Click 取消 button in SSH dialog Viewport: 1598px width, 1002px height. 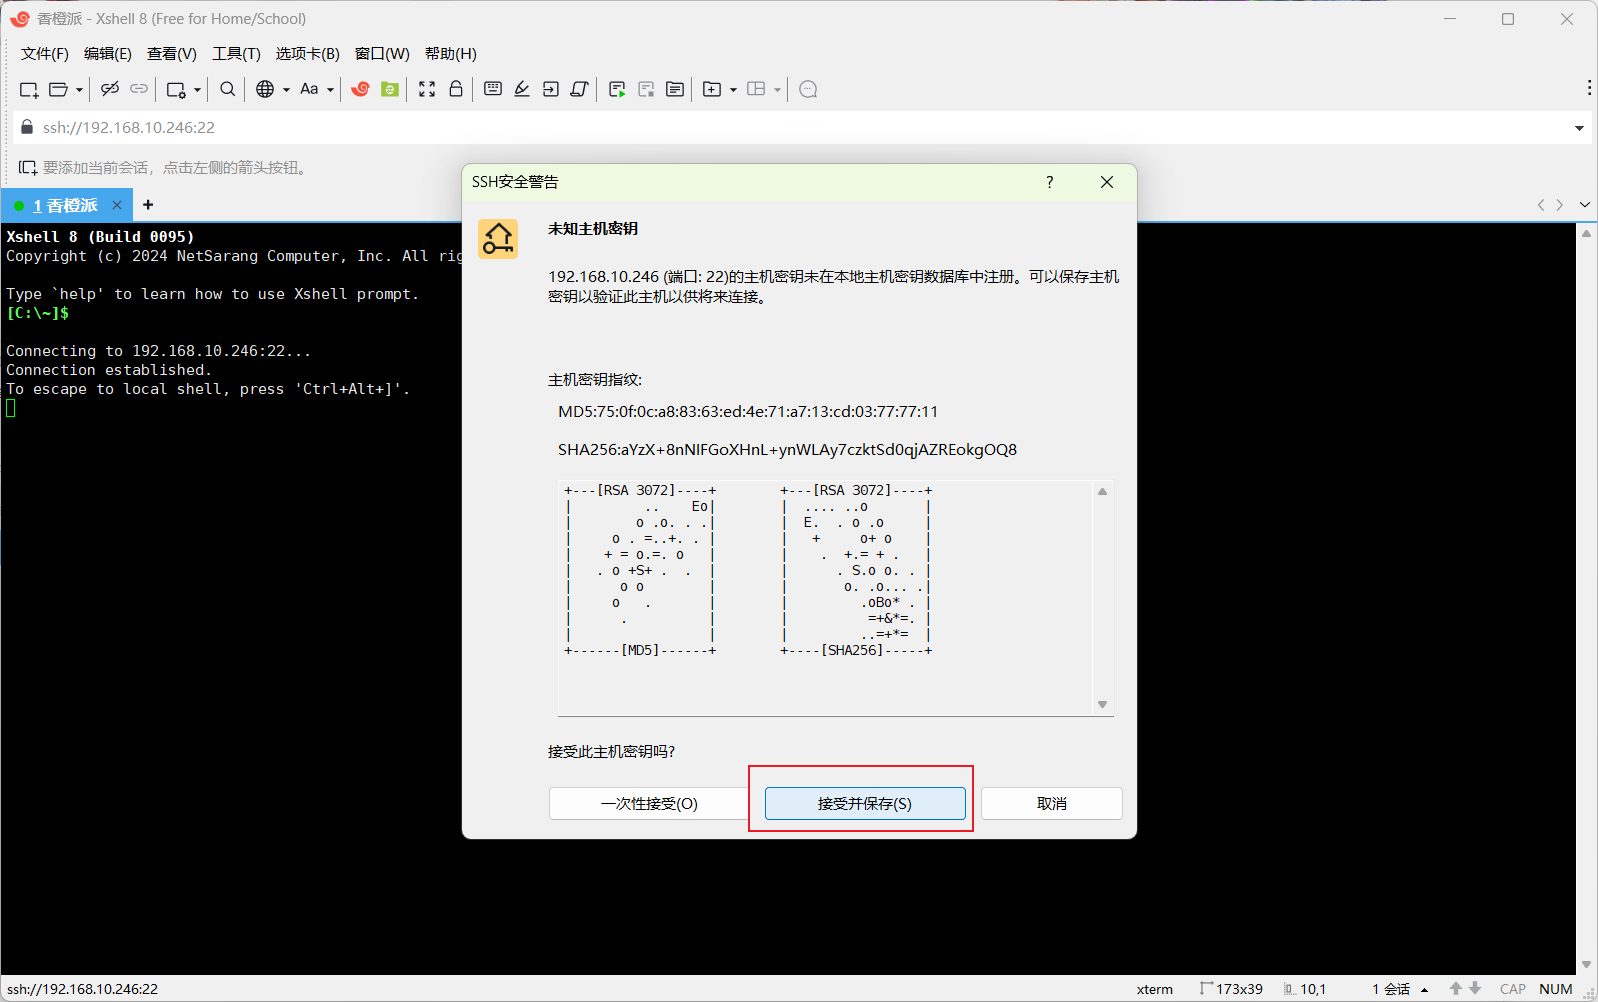[x=1052, y=803]
